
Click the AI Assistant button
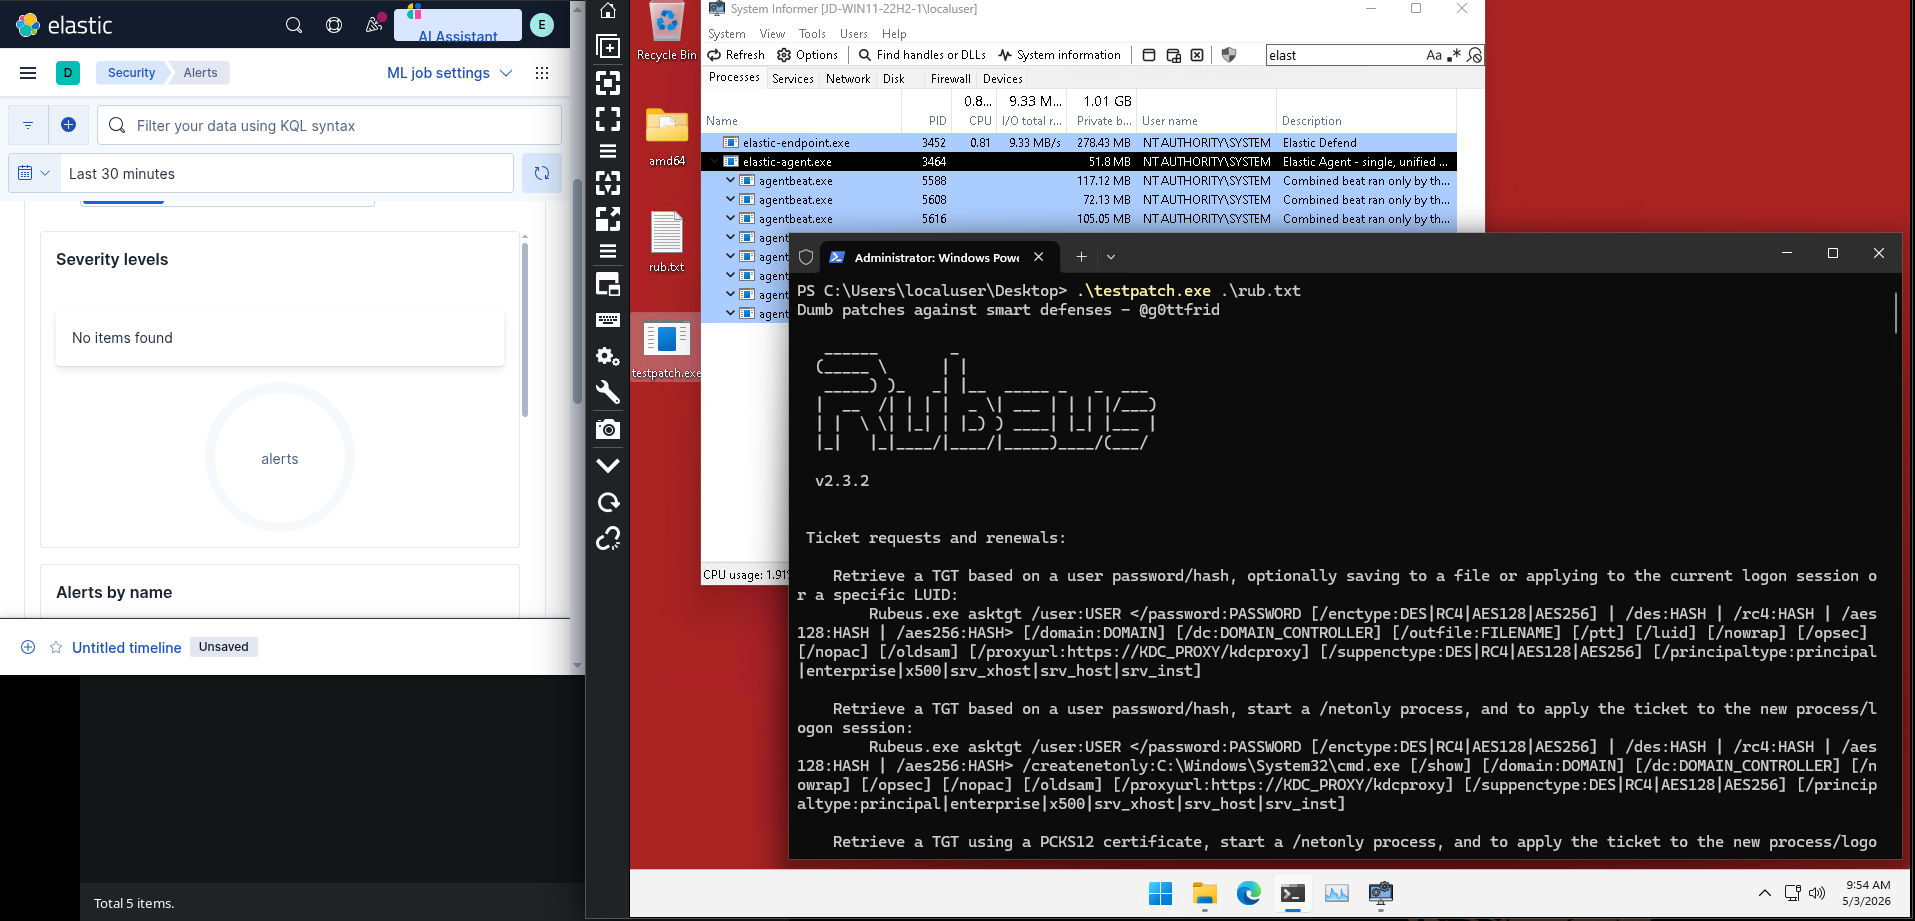point(458,25)
